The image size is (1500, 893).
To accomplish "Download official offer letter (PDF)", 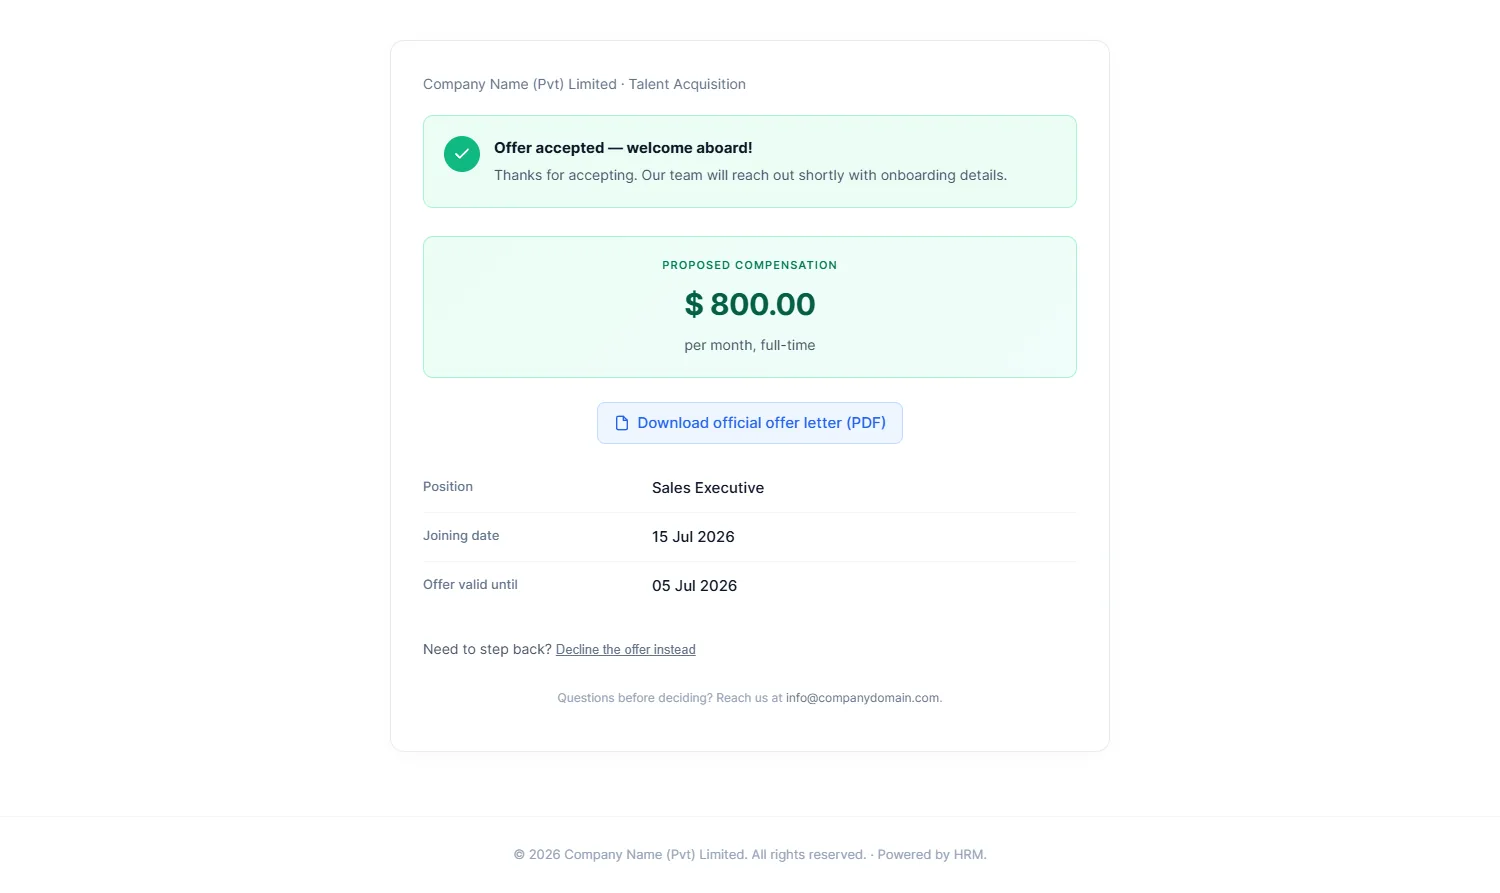I will pyautogui.click(x=750, y=423).
